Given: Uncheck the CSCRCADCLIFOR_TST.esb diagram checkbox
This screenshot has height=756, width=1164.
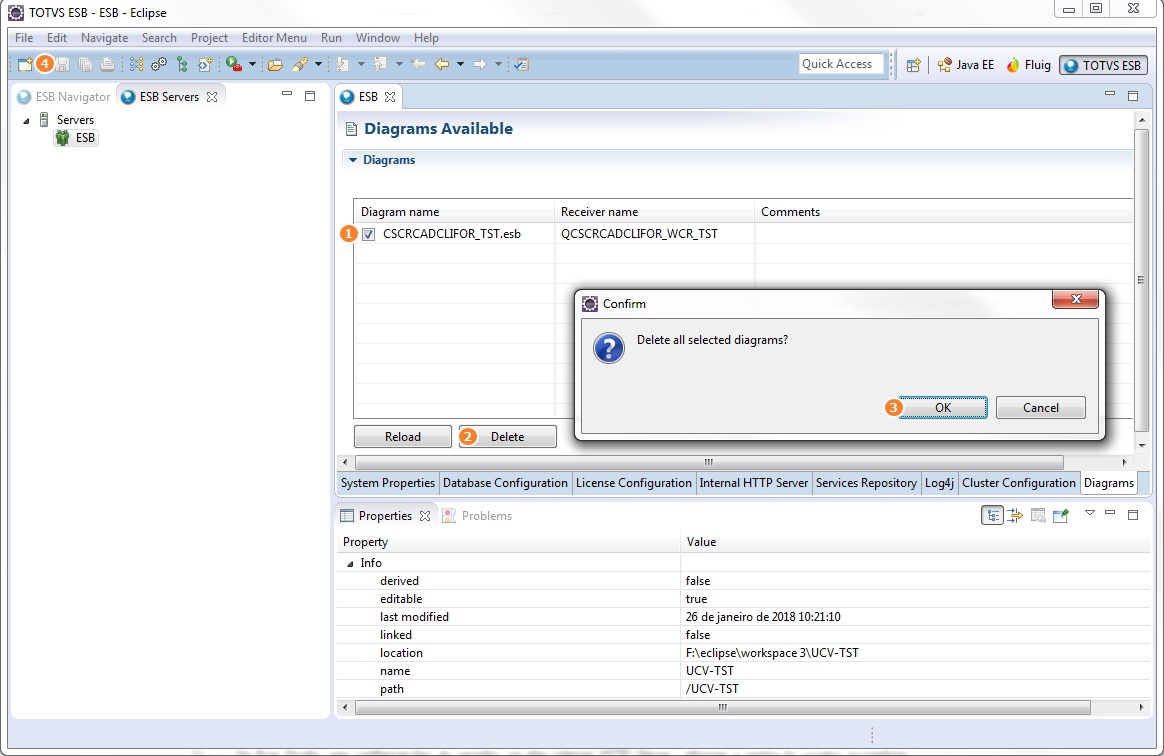Looking at the screenshot, I should [368, 234].
